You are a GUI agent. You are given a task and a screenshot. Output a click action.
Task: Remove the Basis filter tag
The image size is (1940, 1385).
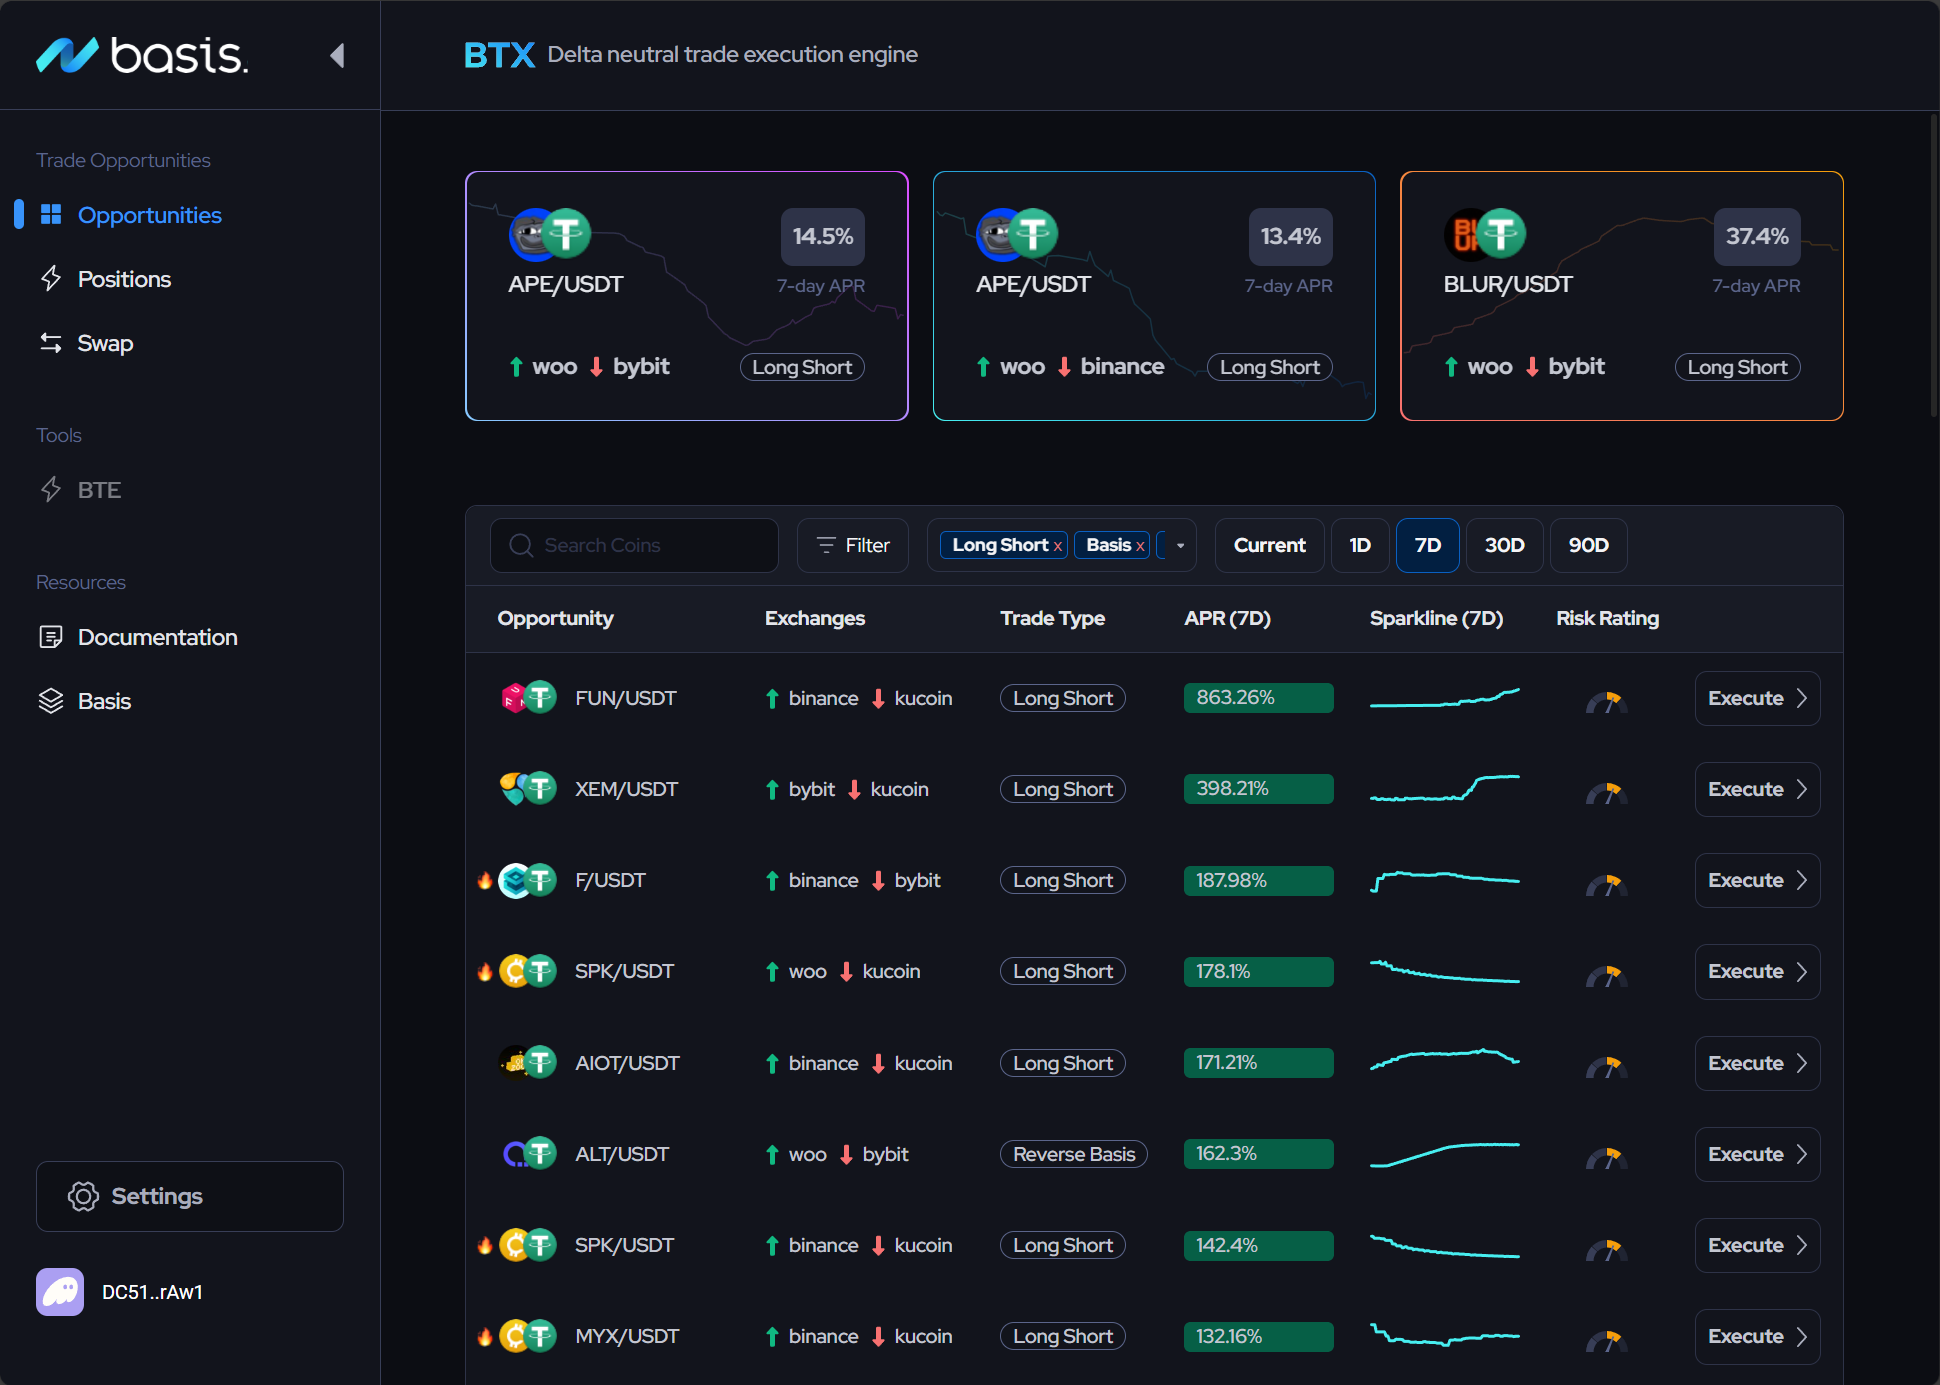tap(1140, 546)
